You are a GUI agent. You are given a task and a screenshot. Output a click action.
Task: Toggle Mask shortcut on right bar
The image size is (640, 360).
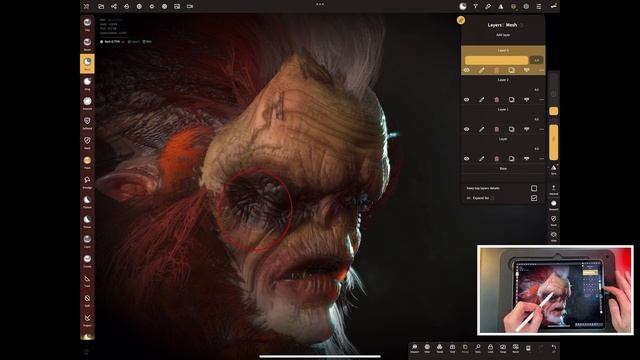553,221
